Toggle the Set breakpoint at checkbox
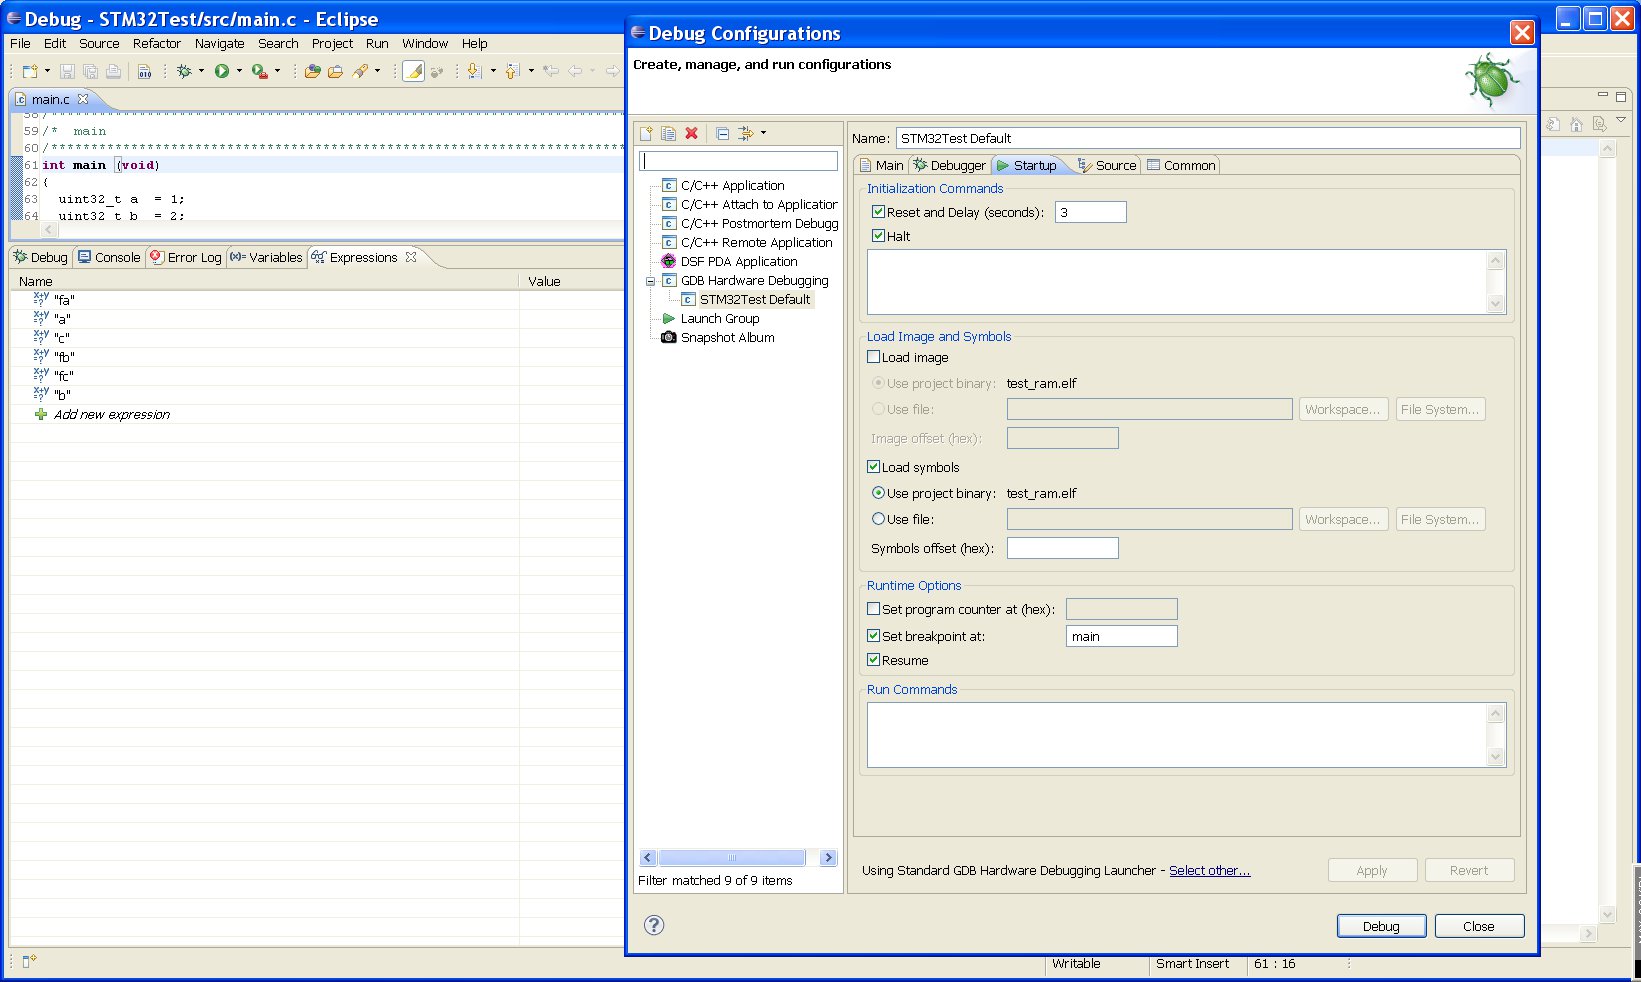 pos(873,636)
